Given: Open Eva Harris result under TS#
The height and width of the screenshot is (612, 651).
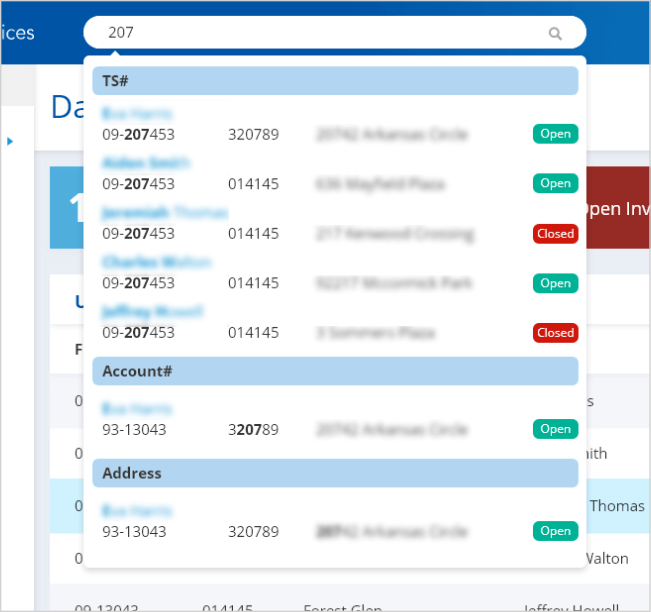Looking at the screenshot, I should point(137,114).
